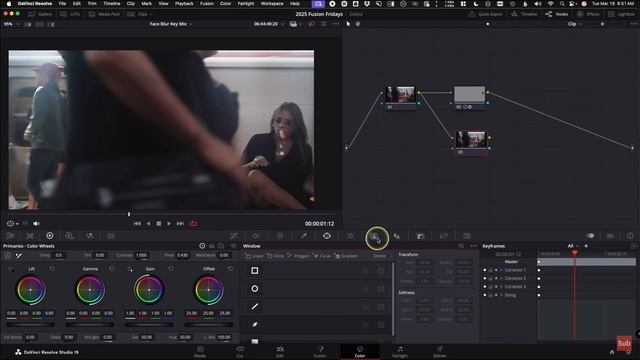Pick black point for Lift
Image resolution: width=640 pixels, height=360 pixels.
point(11,269)
